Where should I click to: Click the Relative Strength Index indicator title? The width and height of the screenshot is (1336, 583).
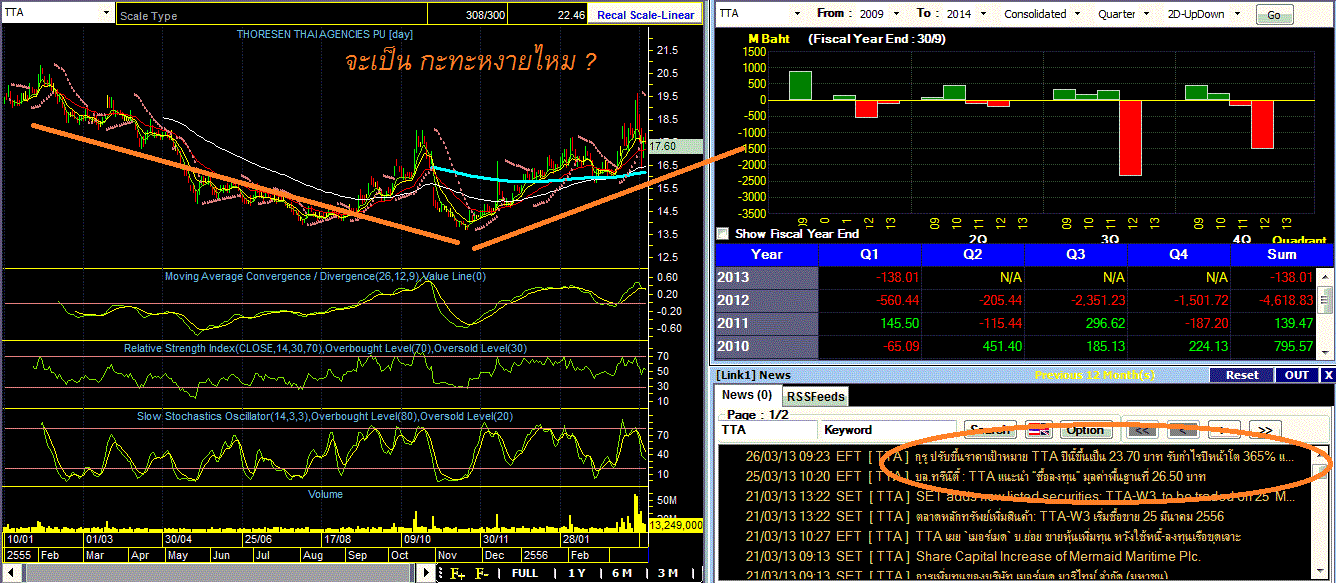pos(325,348)
